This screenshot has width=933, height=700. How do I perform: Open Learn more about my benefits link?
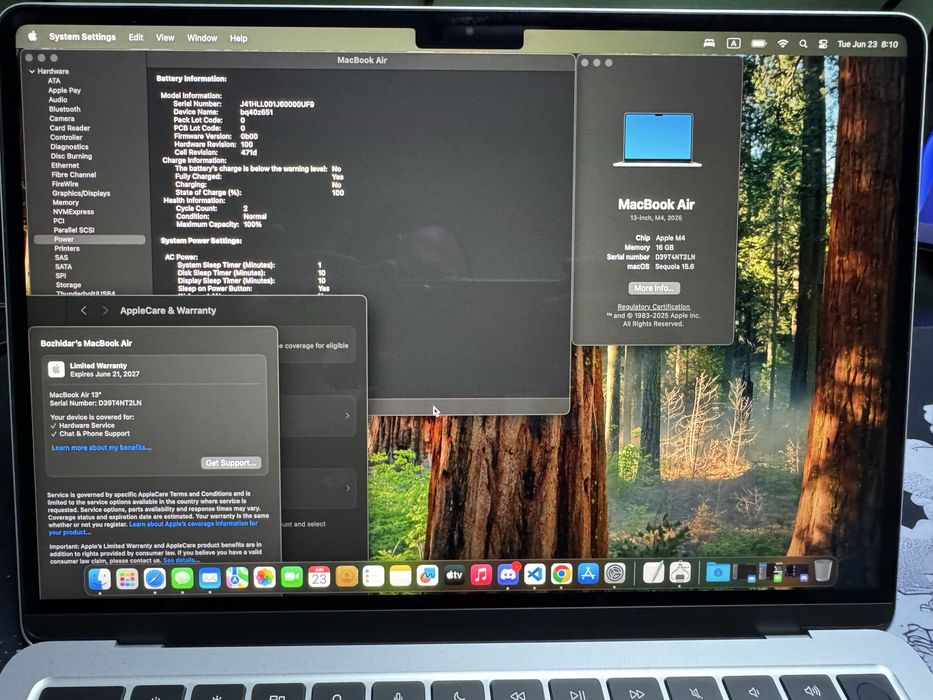pyautogui.click(x=101, y=448)
